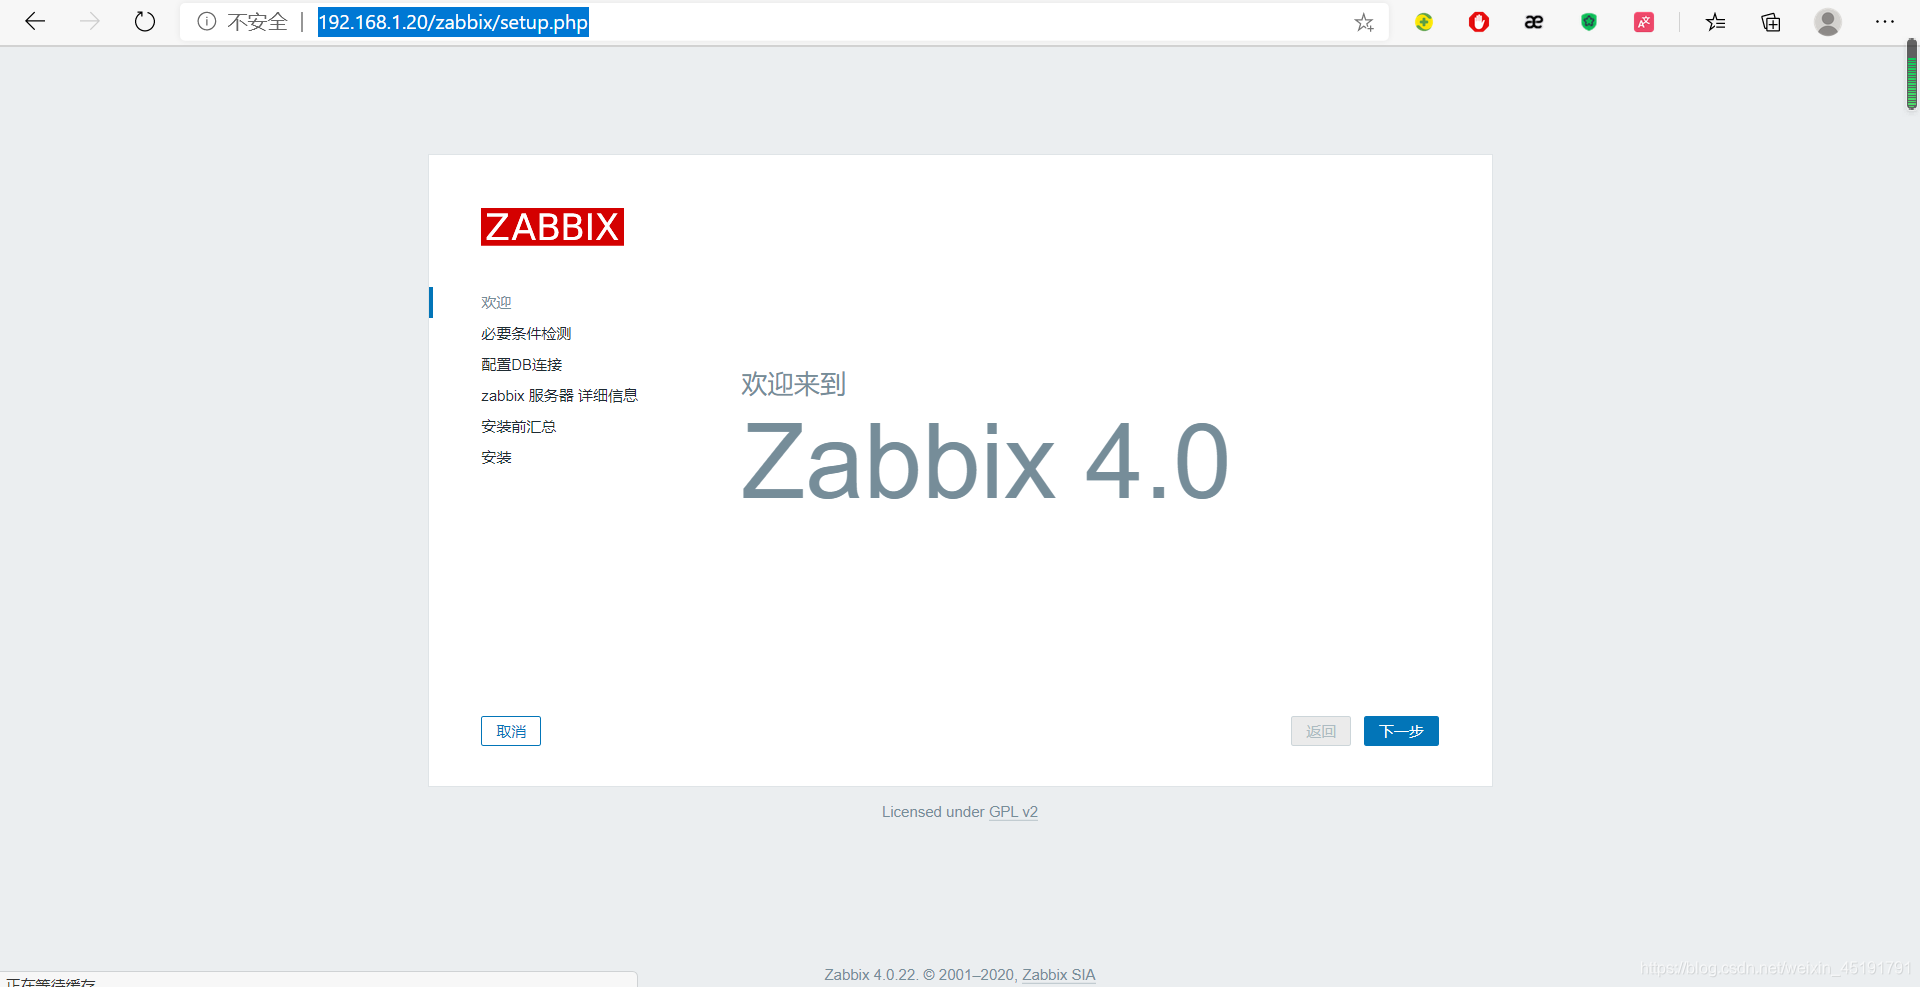Select the 必要条件检测 setup step

526,333
